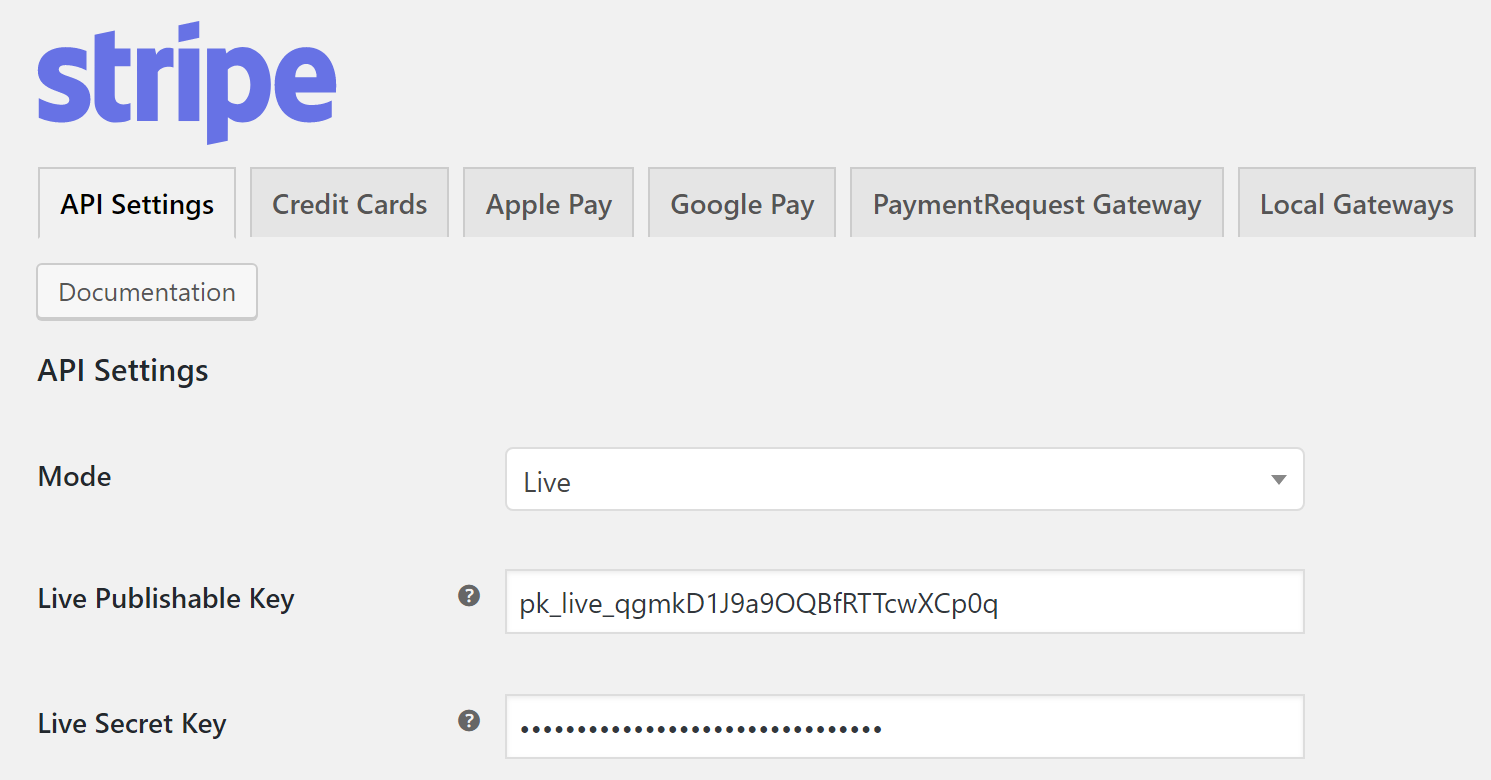
Task: Click the API Settings section heading
Action: click(123, 371)
